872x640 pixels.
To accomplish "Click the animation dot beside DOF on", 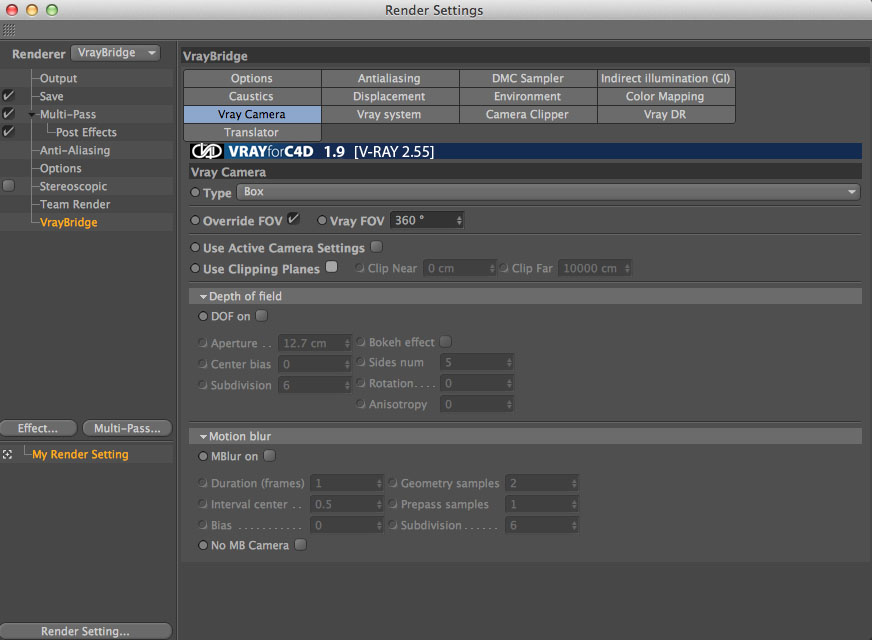I will pyautogui.click(x=203, y=316).
